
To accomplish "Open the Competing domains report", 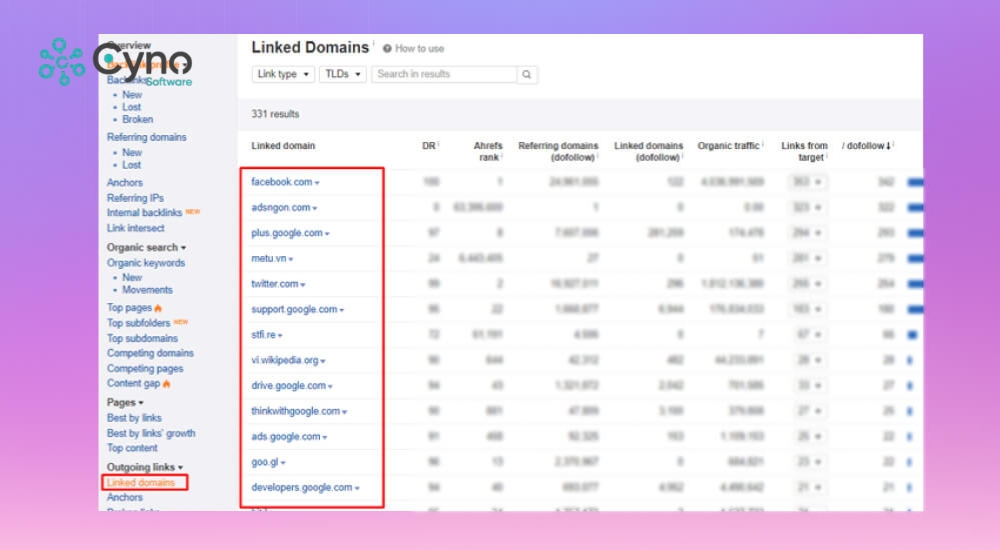I will 150,353.
